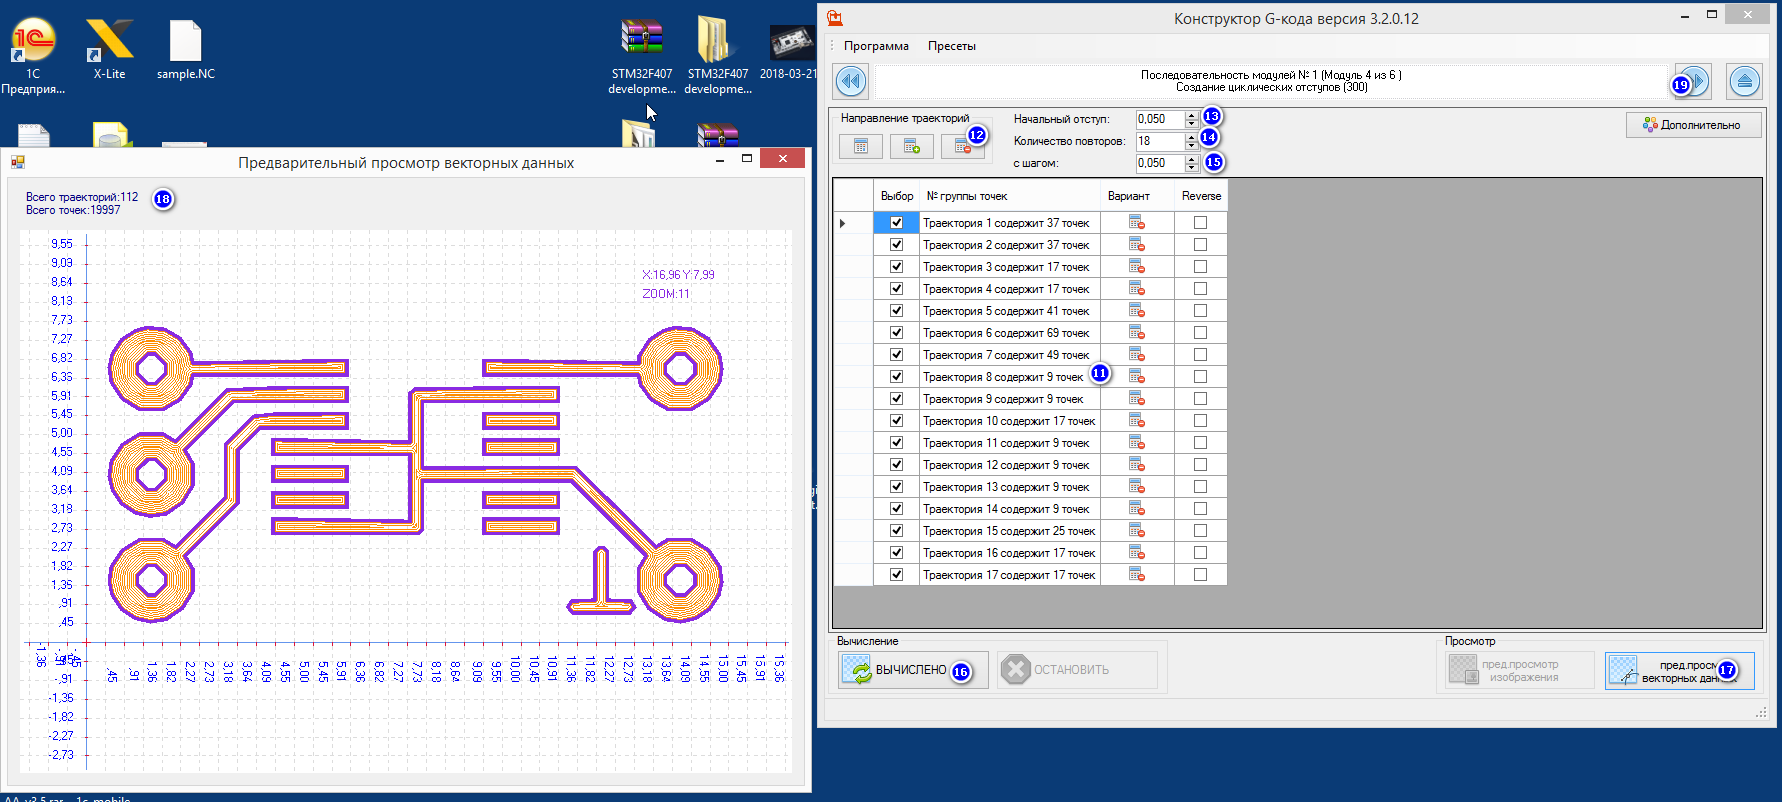Click the variant icon for Траектория 17

pos(1136,575)
